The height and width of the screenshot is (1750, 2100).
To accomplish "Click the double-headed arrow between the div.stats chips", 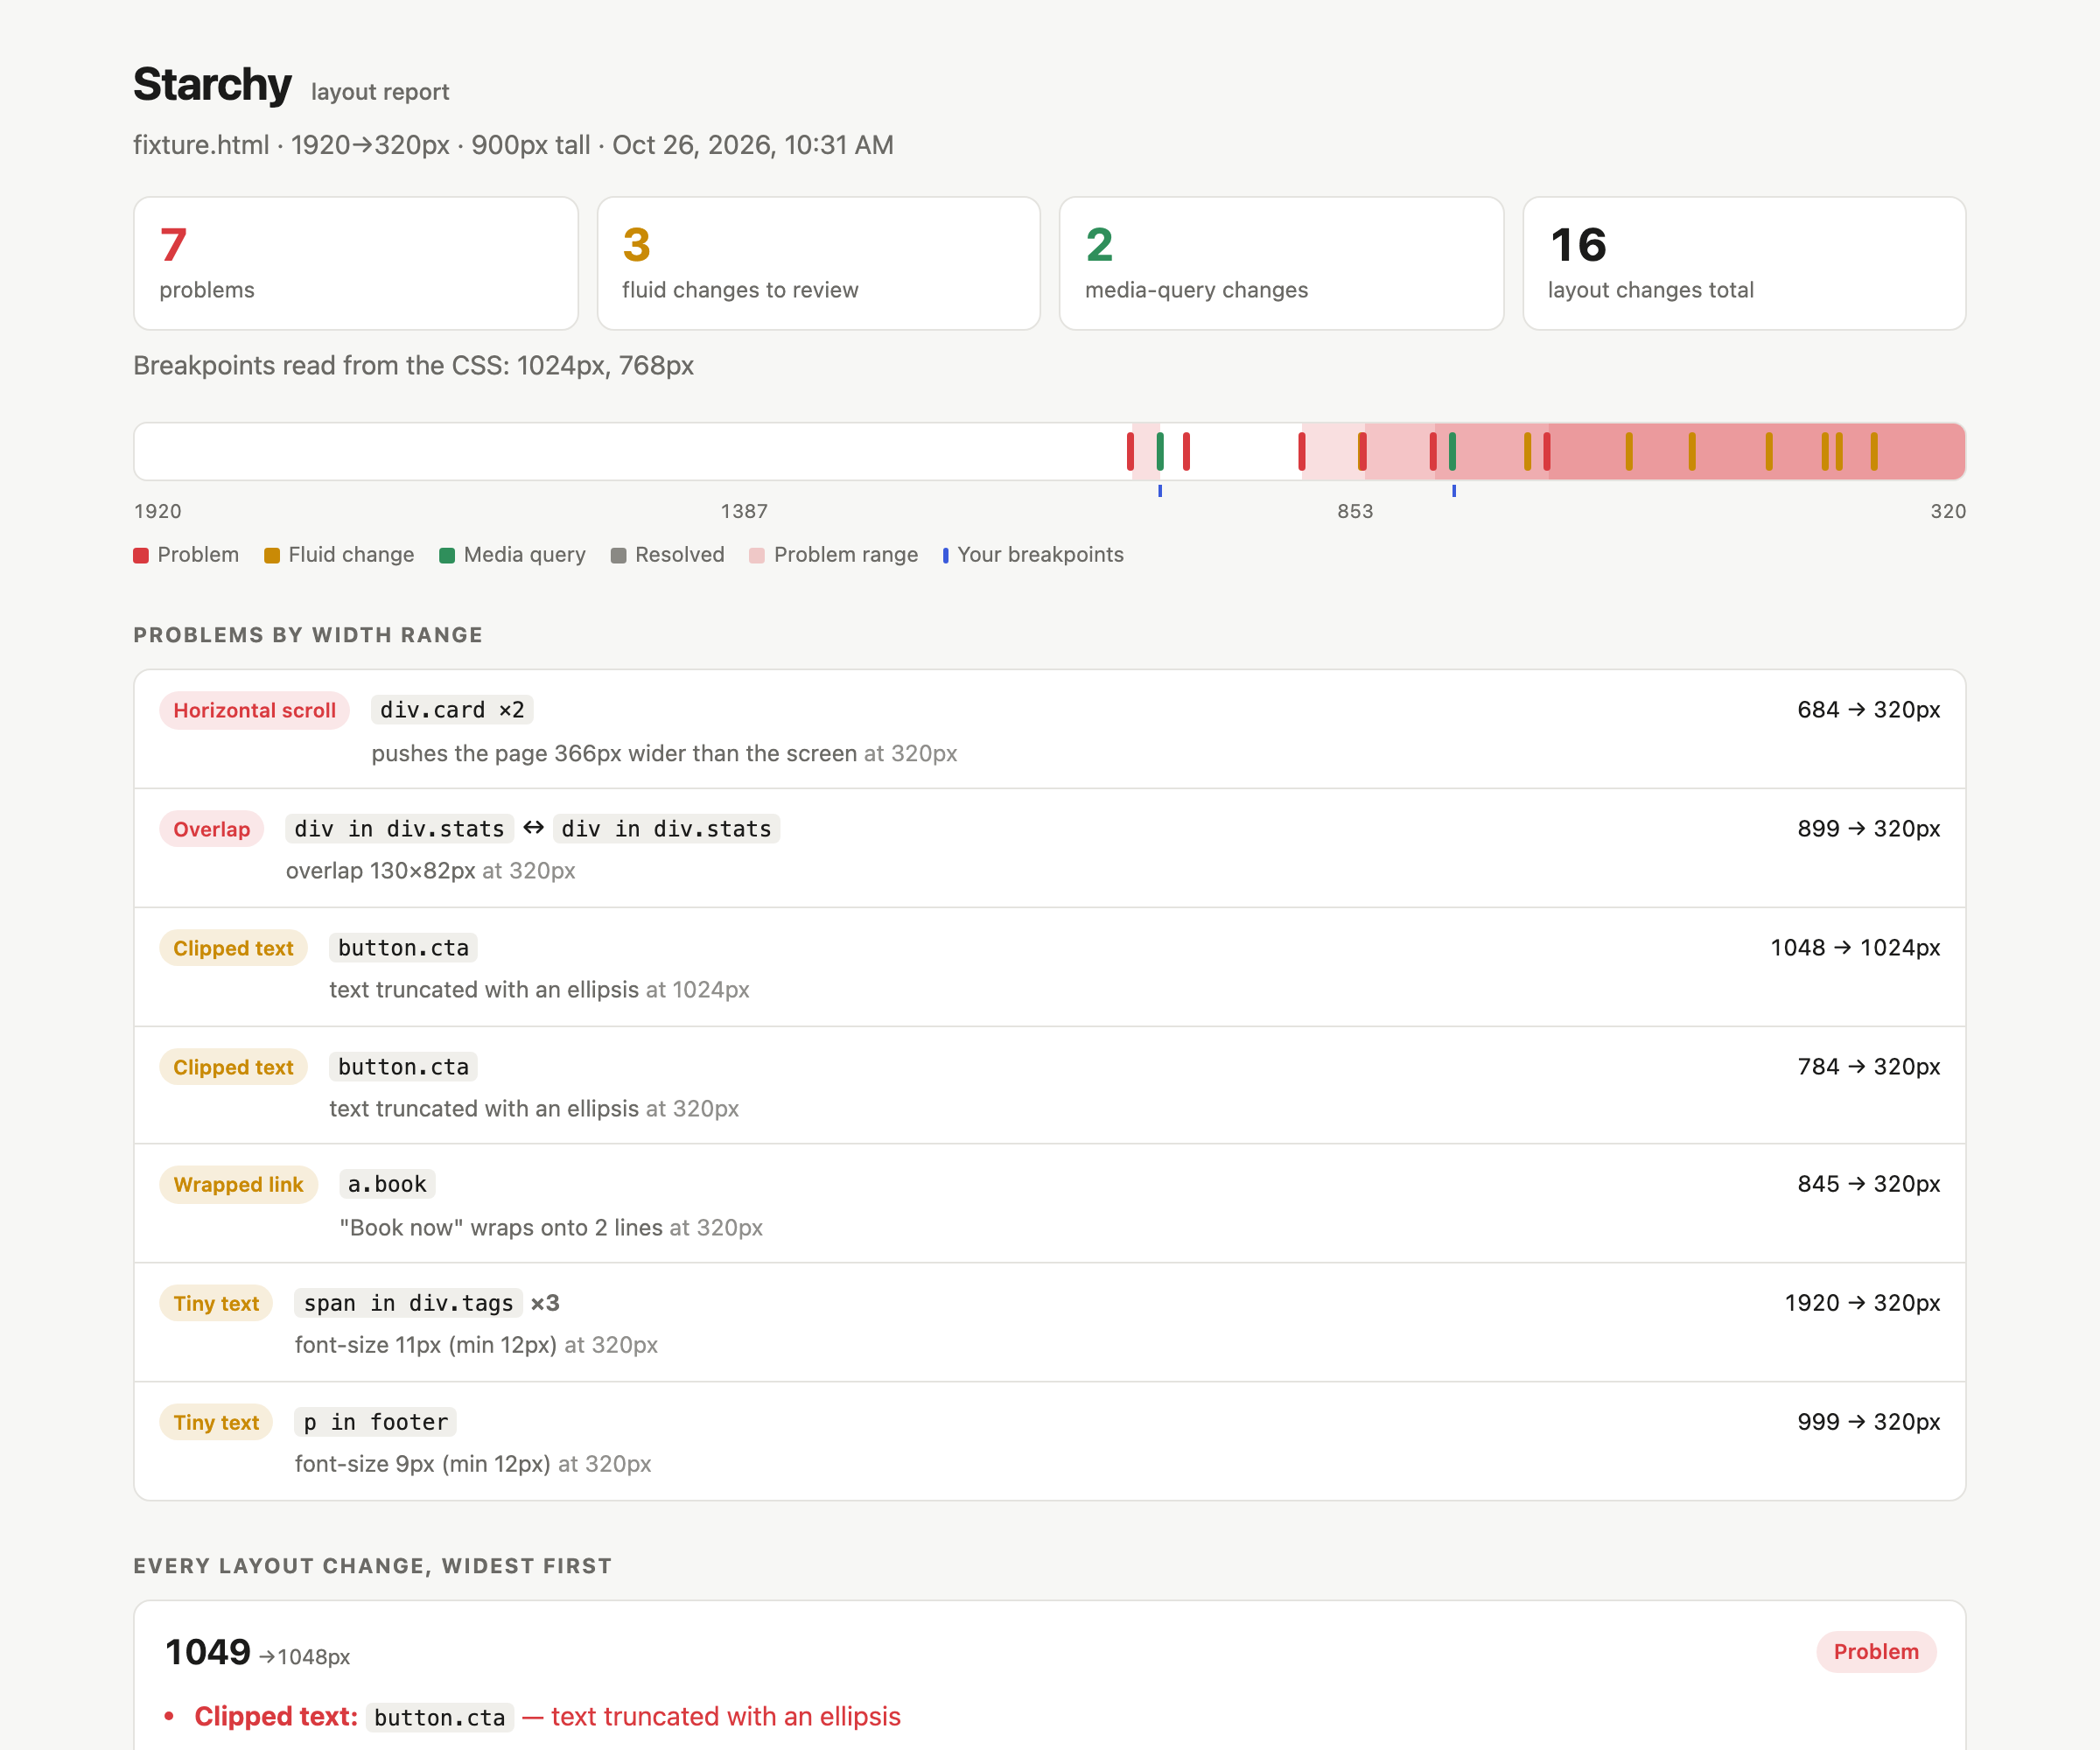I will pos(534,828).
